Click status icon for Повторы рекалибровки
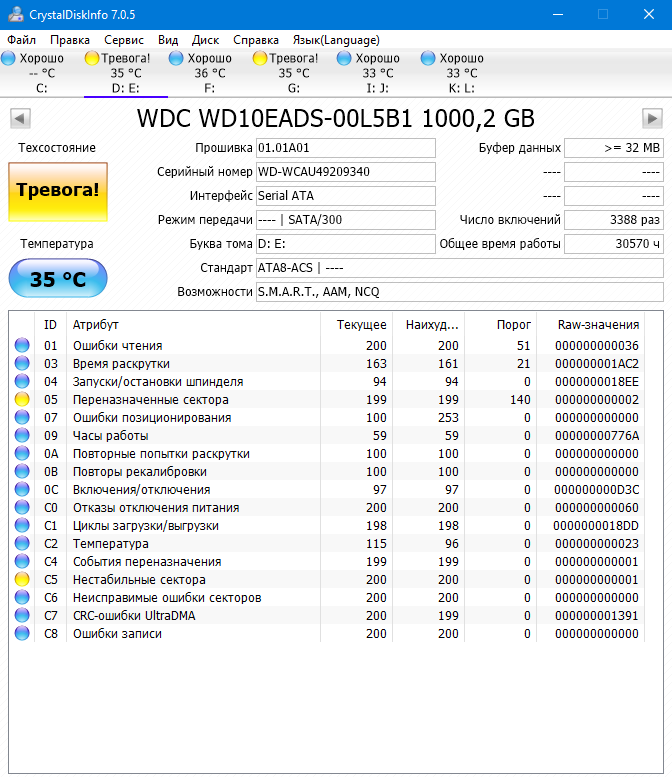The image size is (672, 777). [22, 471]
